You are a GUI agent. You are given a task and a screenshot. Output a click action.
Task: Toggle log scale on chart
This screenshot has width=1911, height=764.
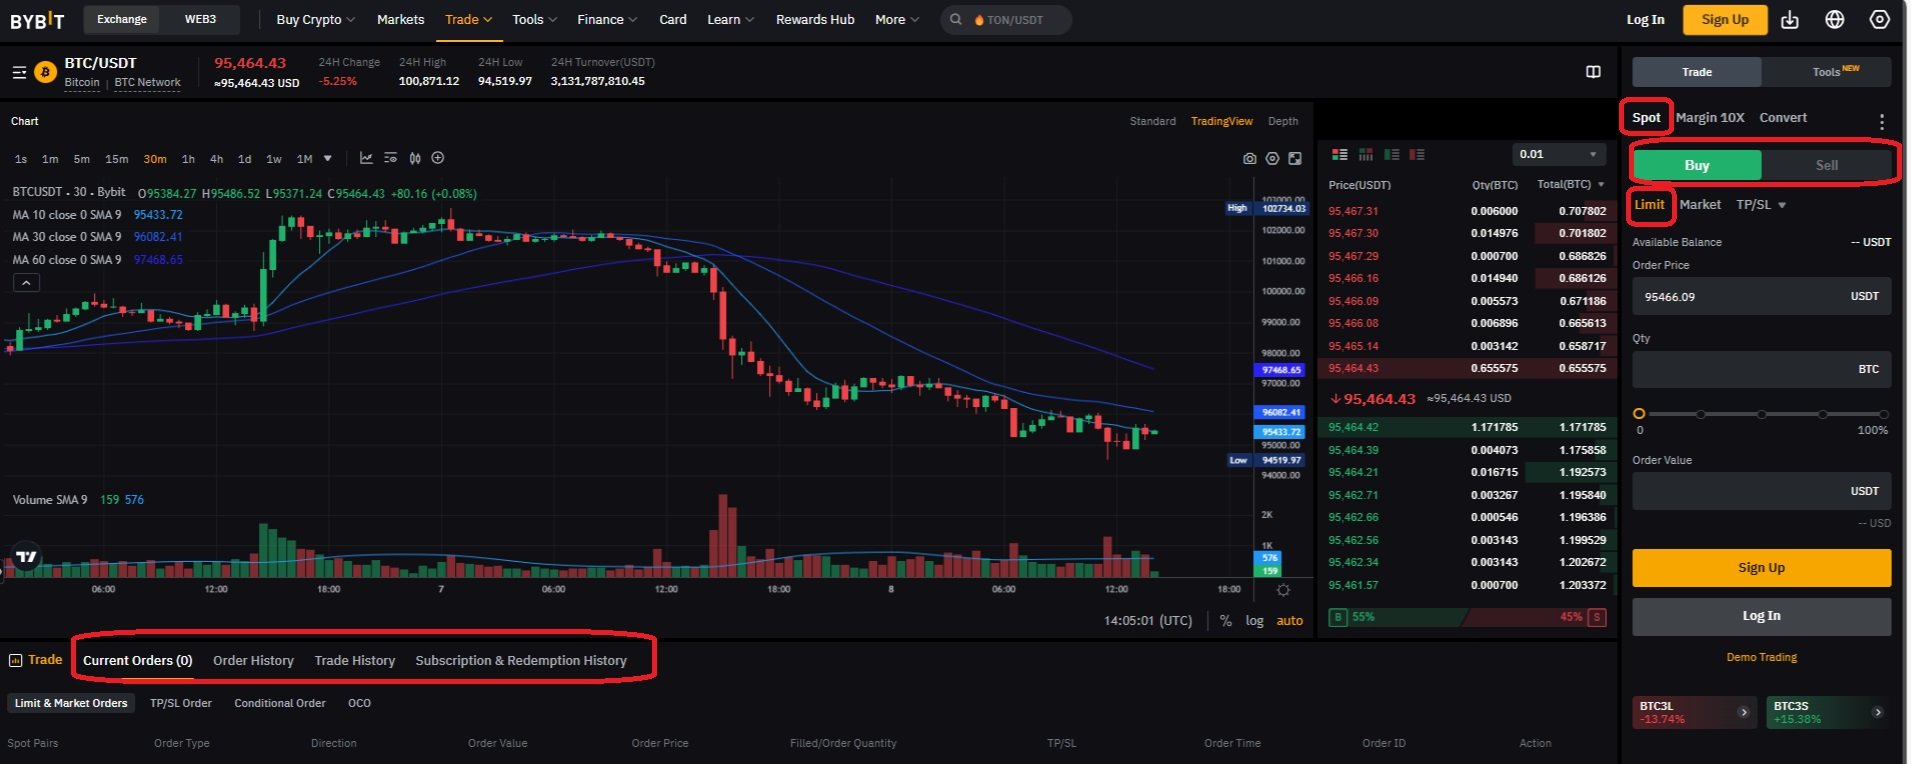point(1254,621)
